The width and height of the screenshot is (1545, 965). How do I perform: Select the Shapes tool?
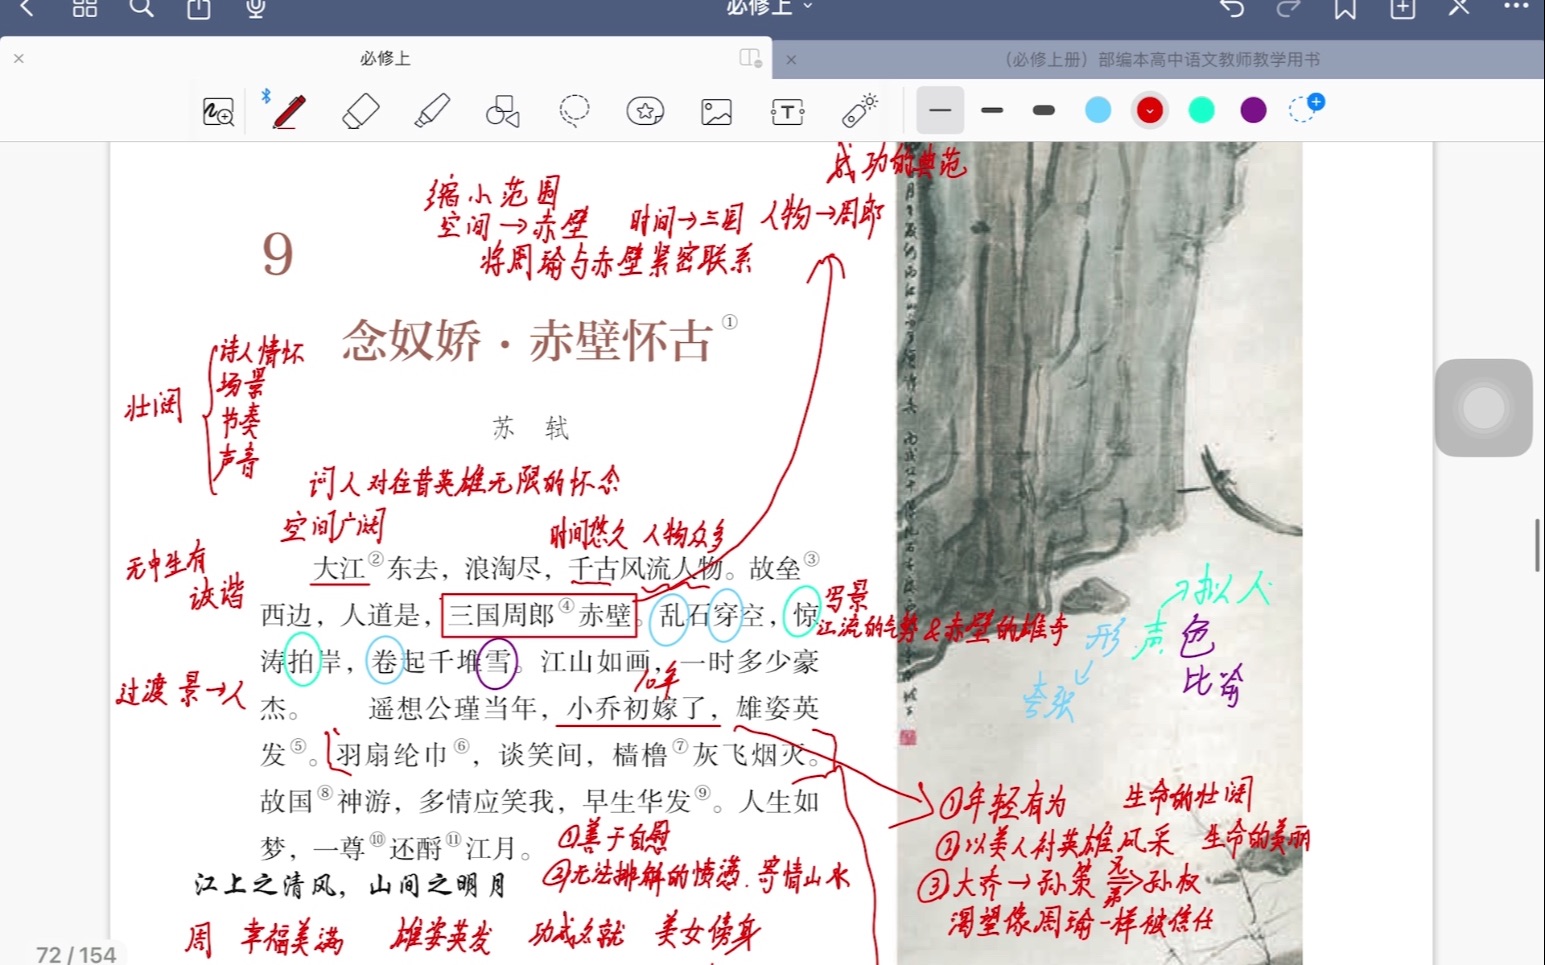point(503,111)
